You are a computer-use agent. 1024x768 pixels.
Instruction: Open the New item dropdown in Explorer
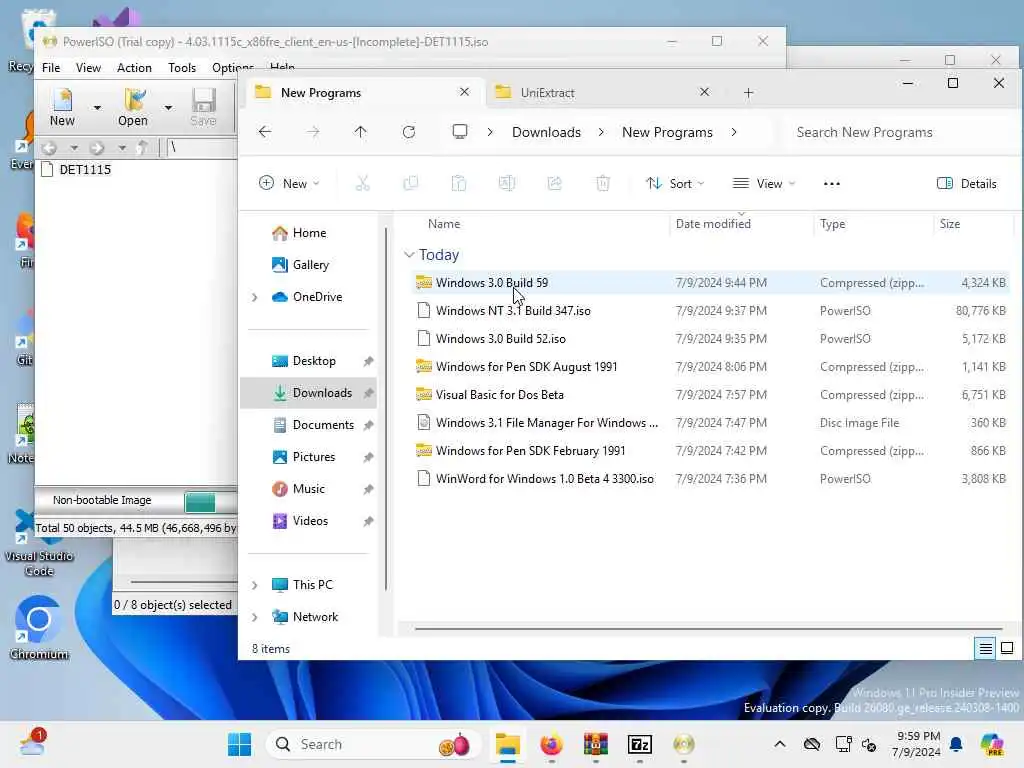click(289, 184)
